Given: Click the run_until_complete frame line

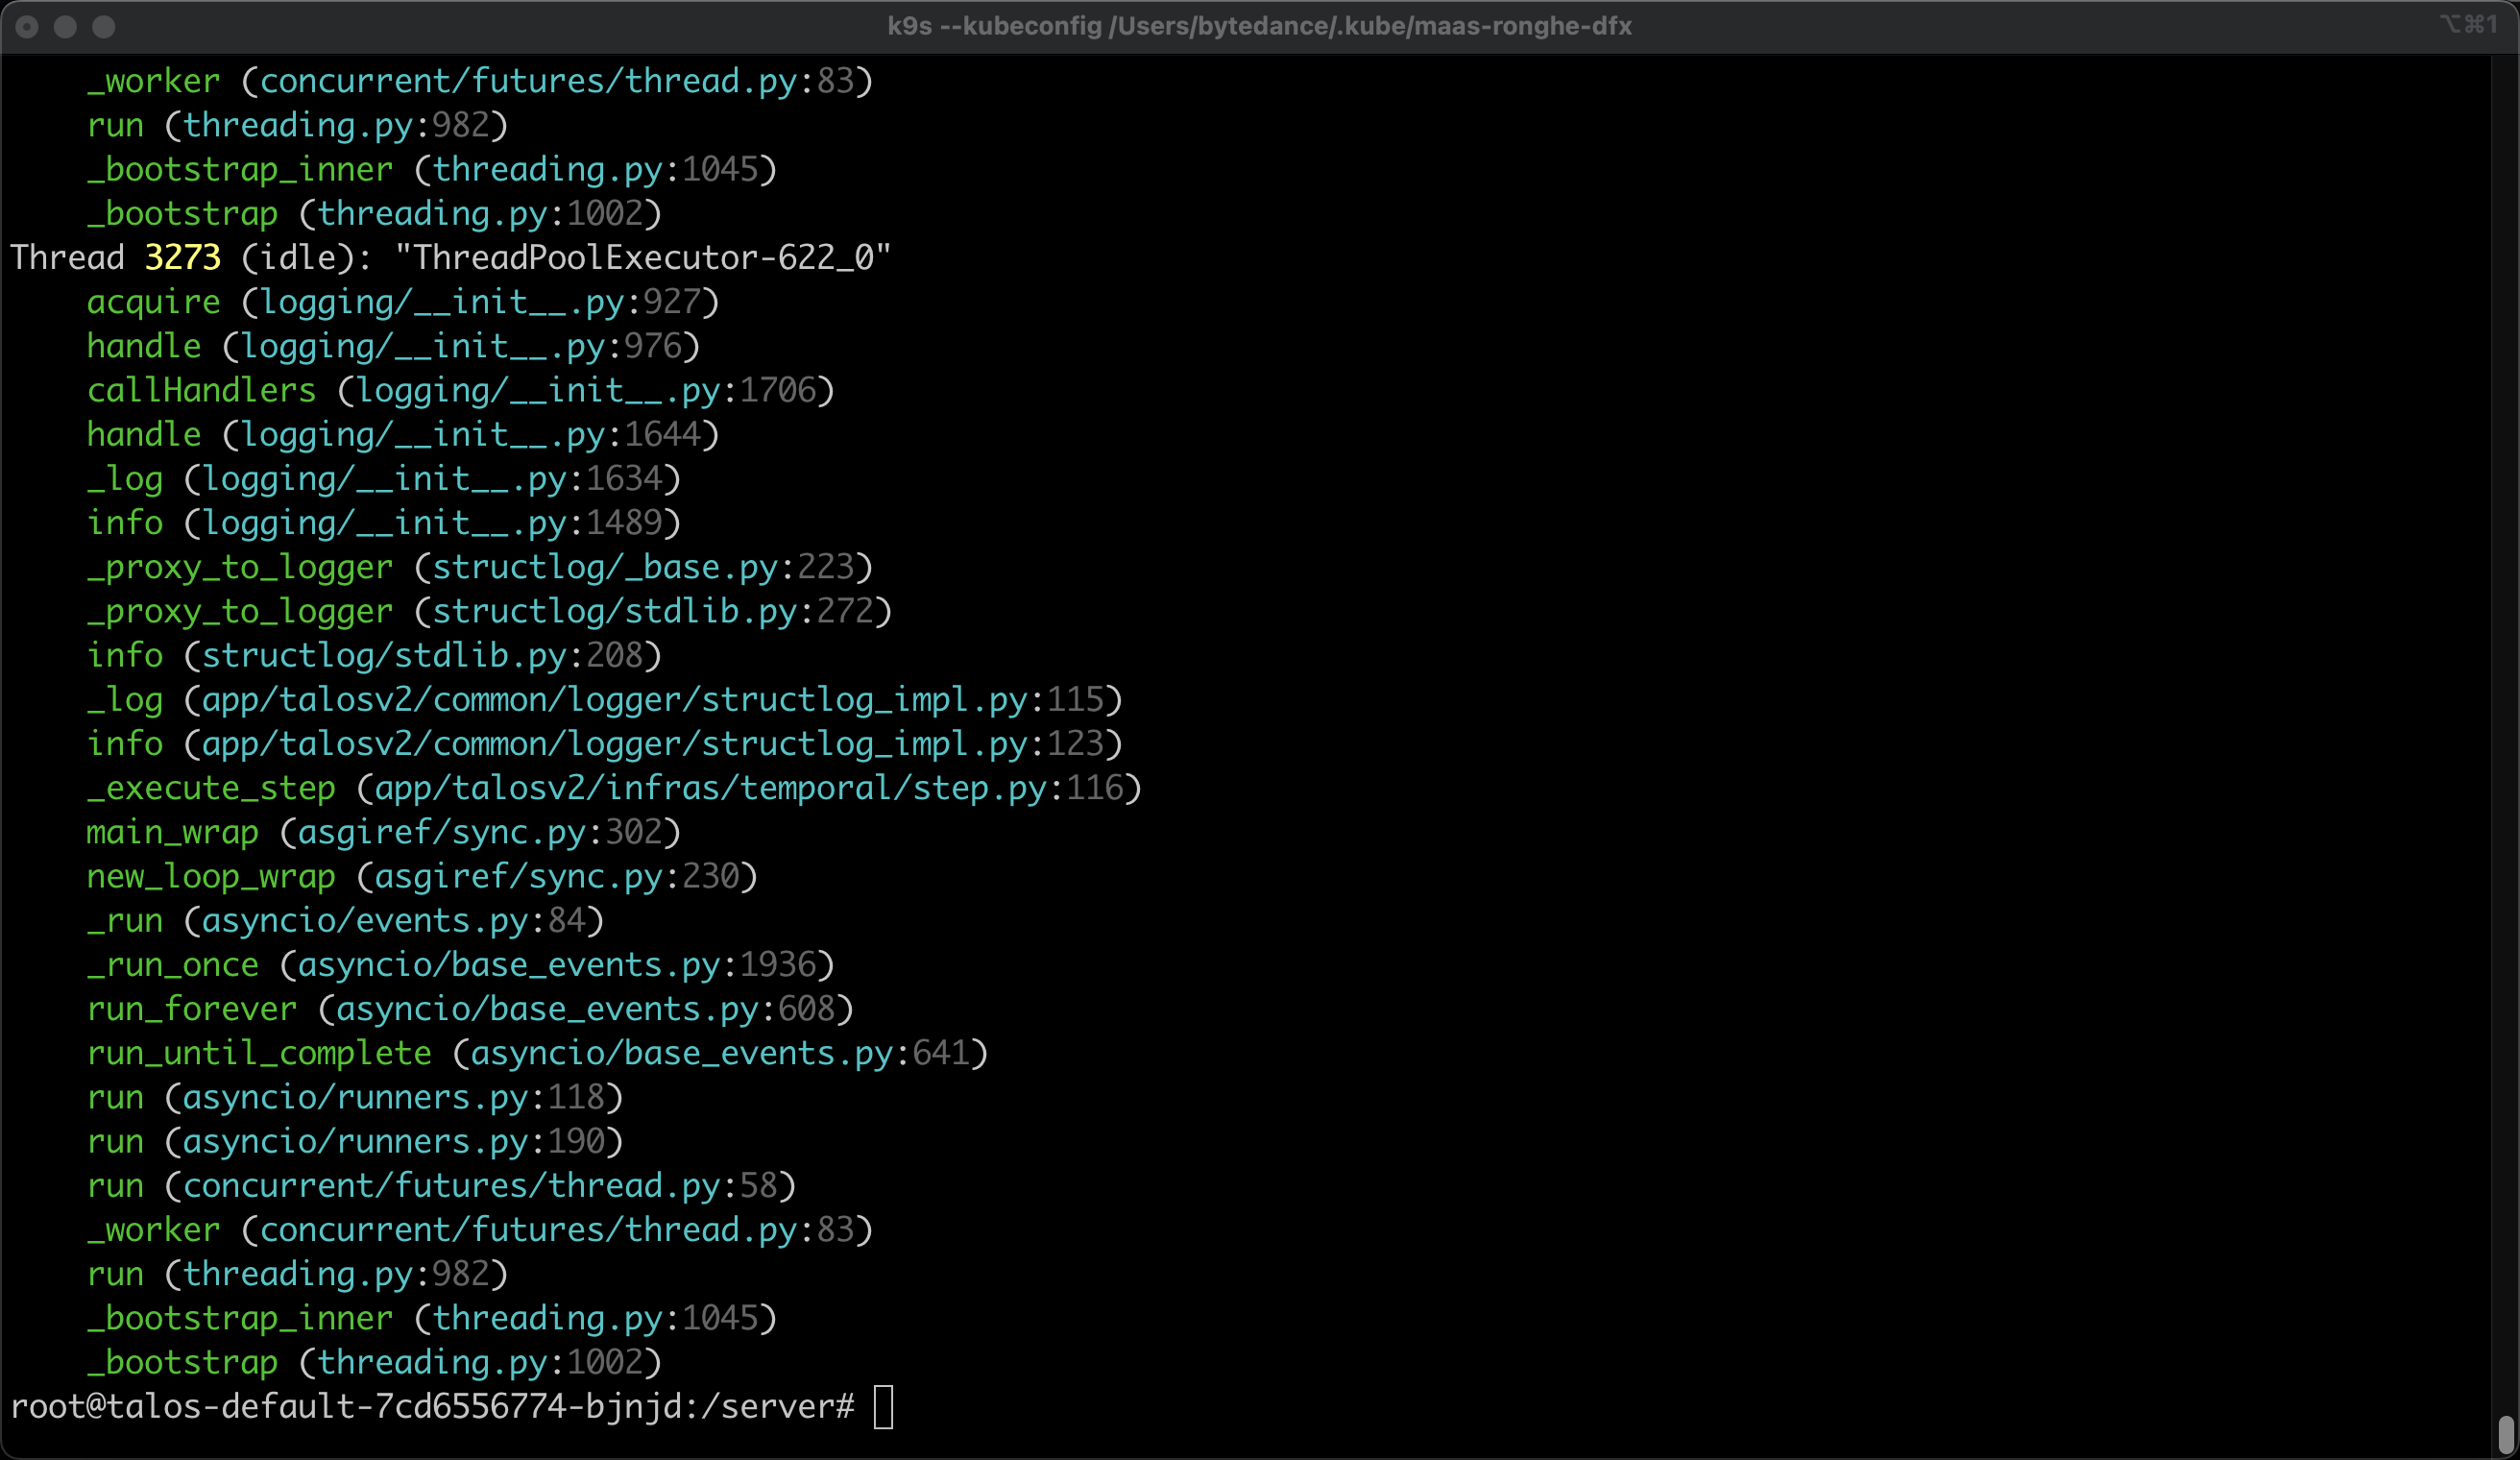Looking at the screenshot, I should coord(537,1053).
